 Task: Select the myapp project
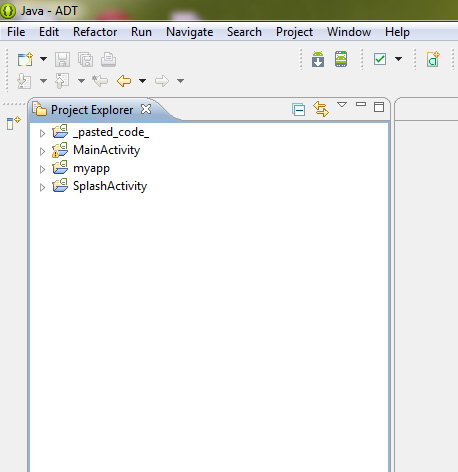tap(91, 168)
